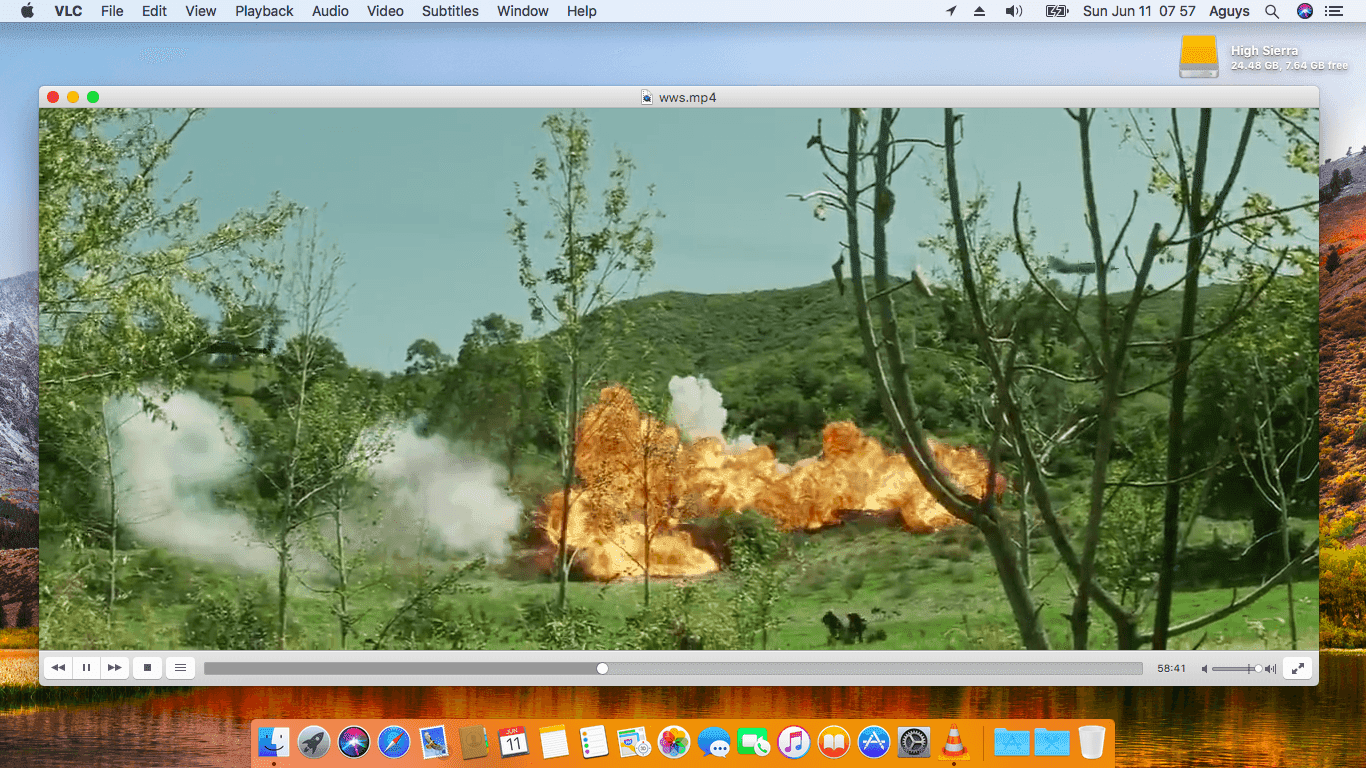Click the eject icon in menu bar
The image size is (1366, 768).
[979, 11]
